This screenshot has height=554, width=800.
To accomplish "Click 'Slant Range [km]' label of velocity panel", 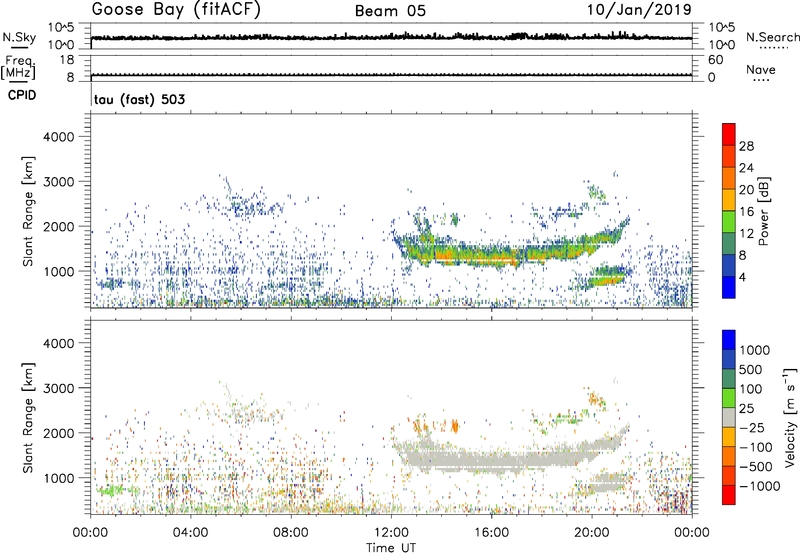I will tap(28, 418).
